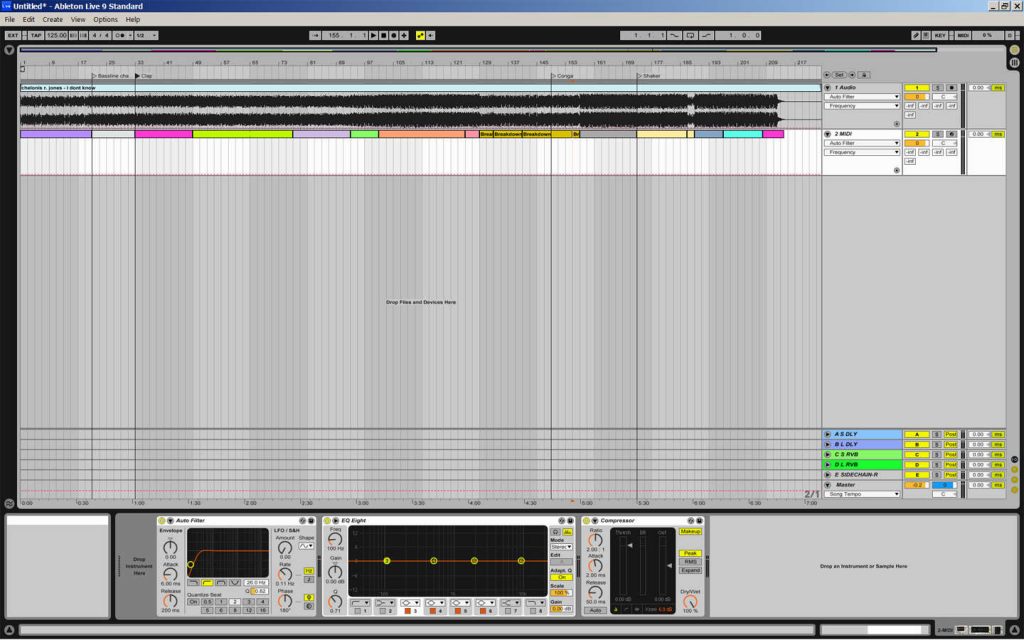Enable Makeup gain in the Compressor
The image size is (1024, 640).
[690, 532]
